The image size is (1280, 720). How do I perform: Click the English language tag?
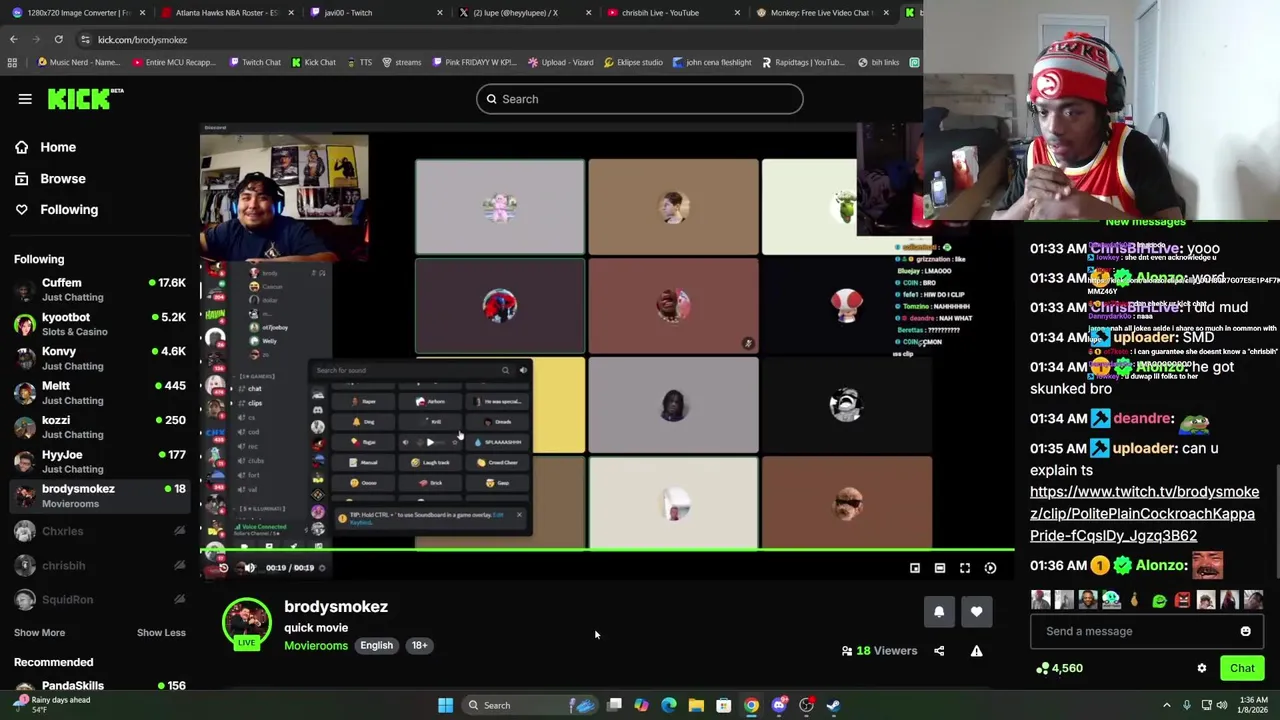click(x=376, y=645)
